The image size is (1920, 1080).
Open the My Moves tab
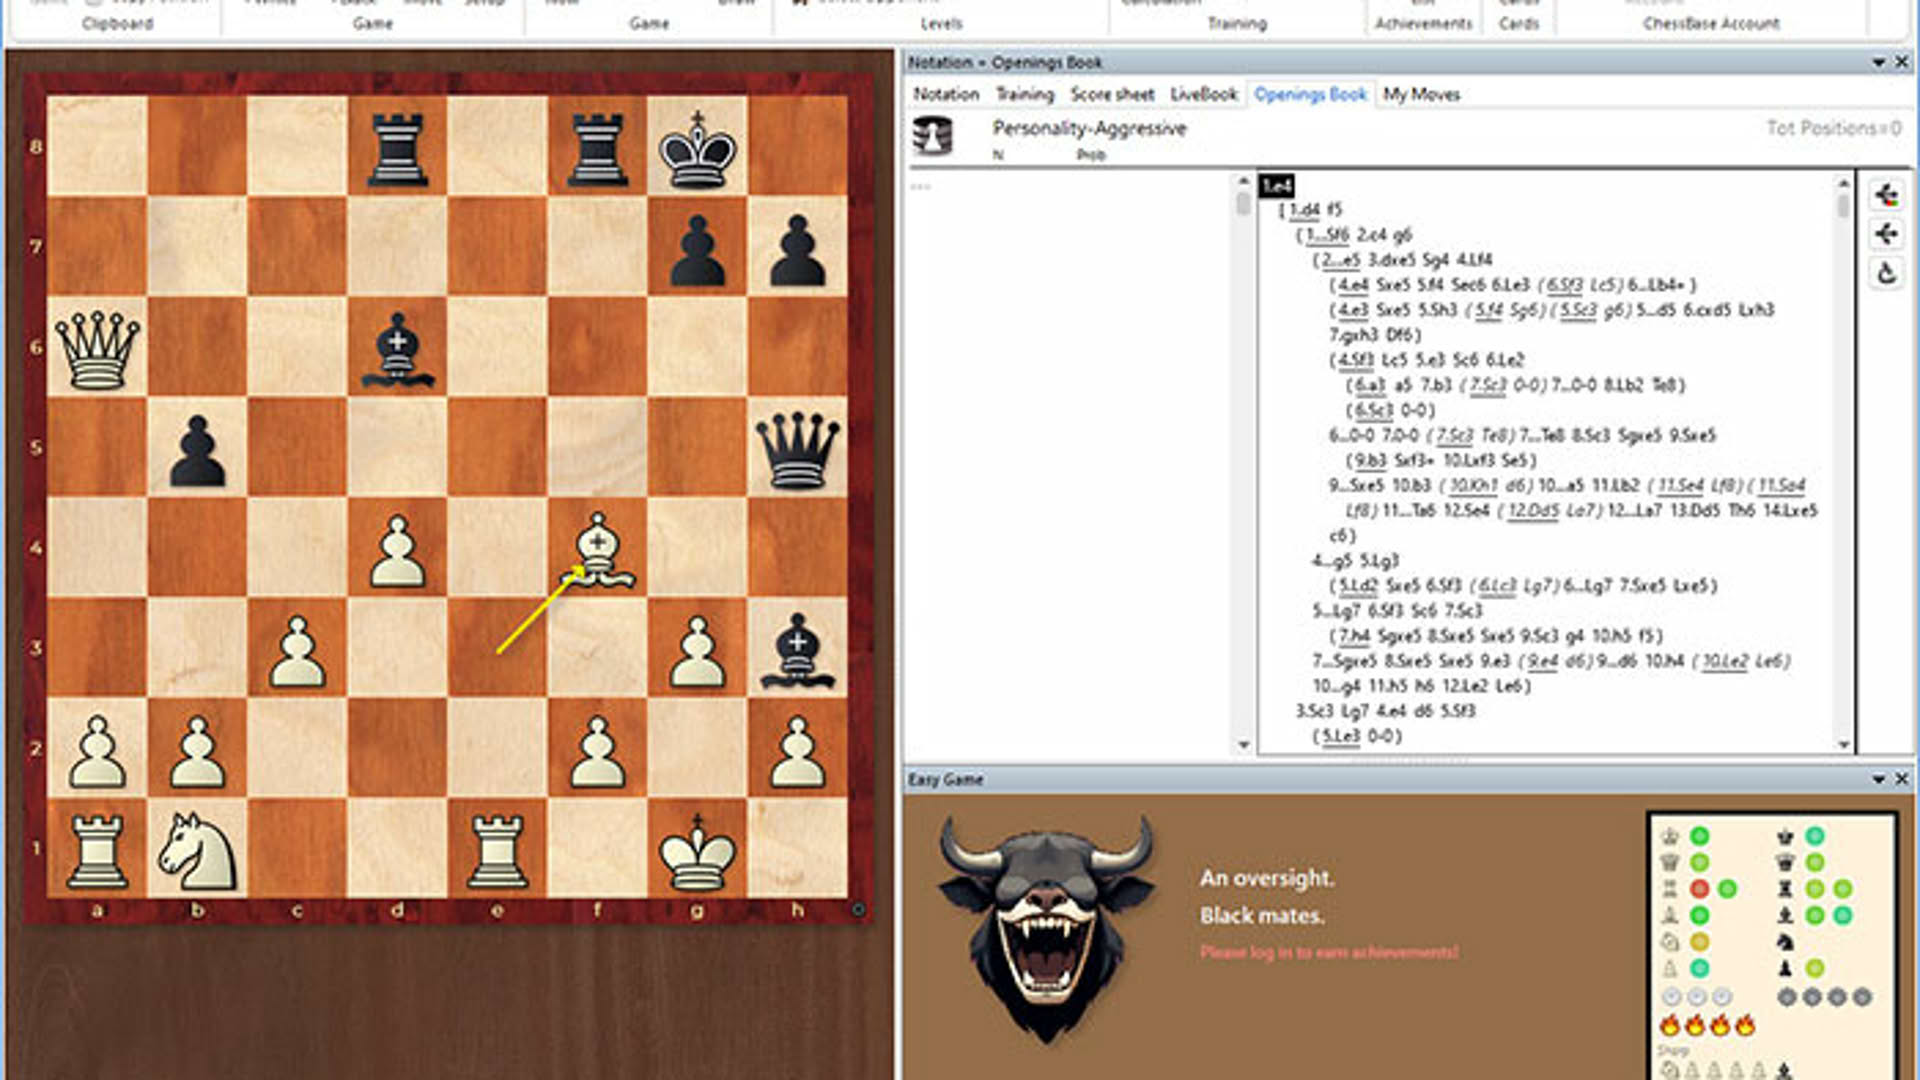(1421, 94)
